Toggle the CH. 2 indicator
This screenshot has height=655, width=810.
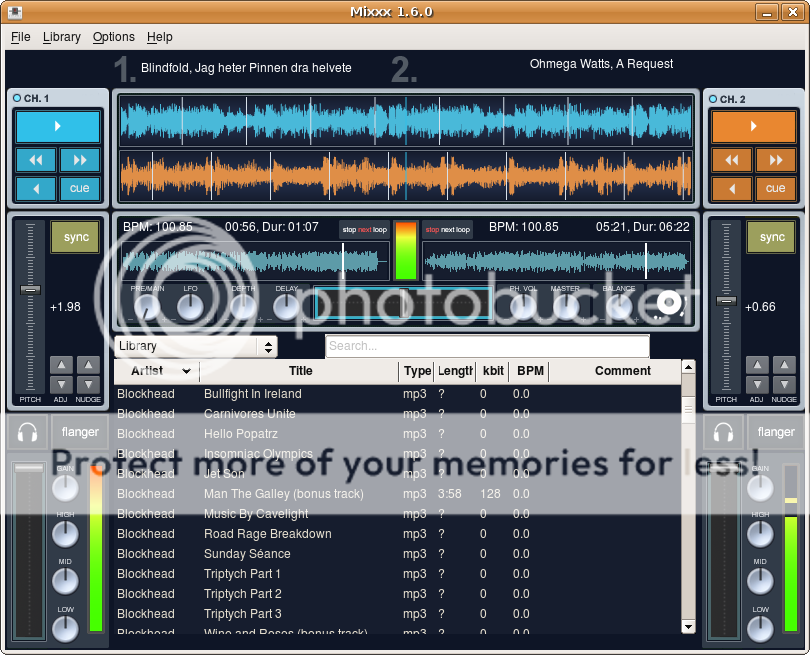pyautogui.click(x=713, y=99)
